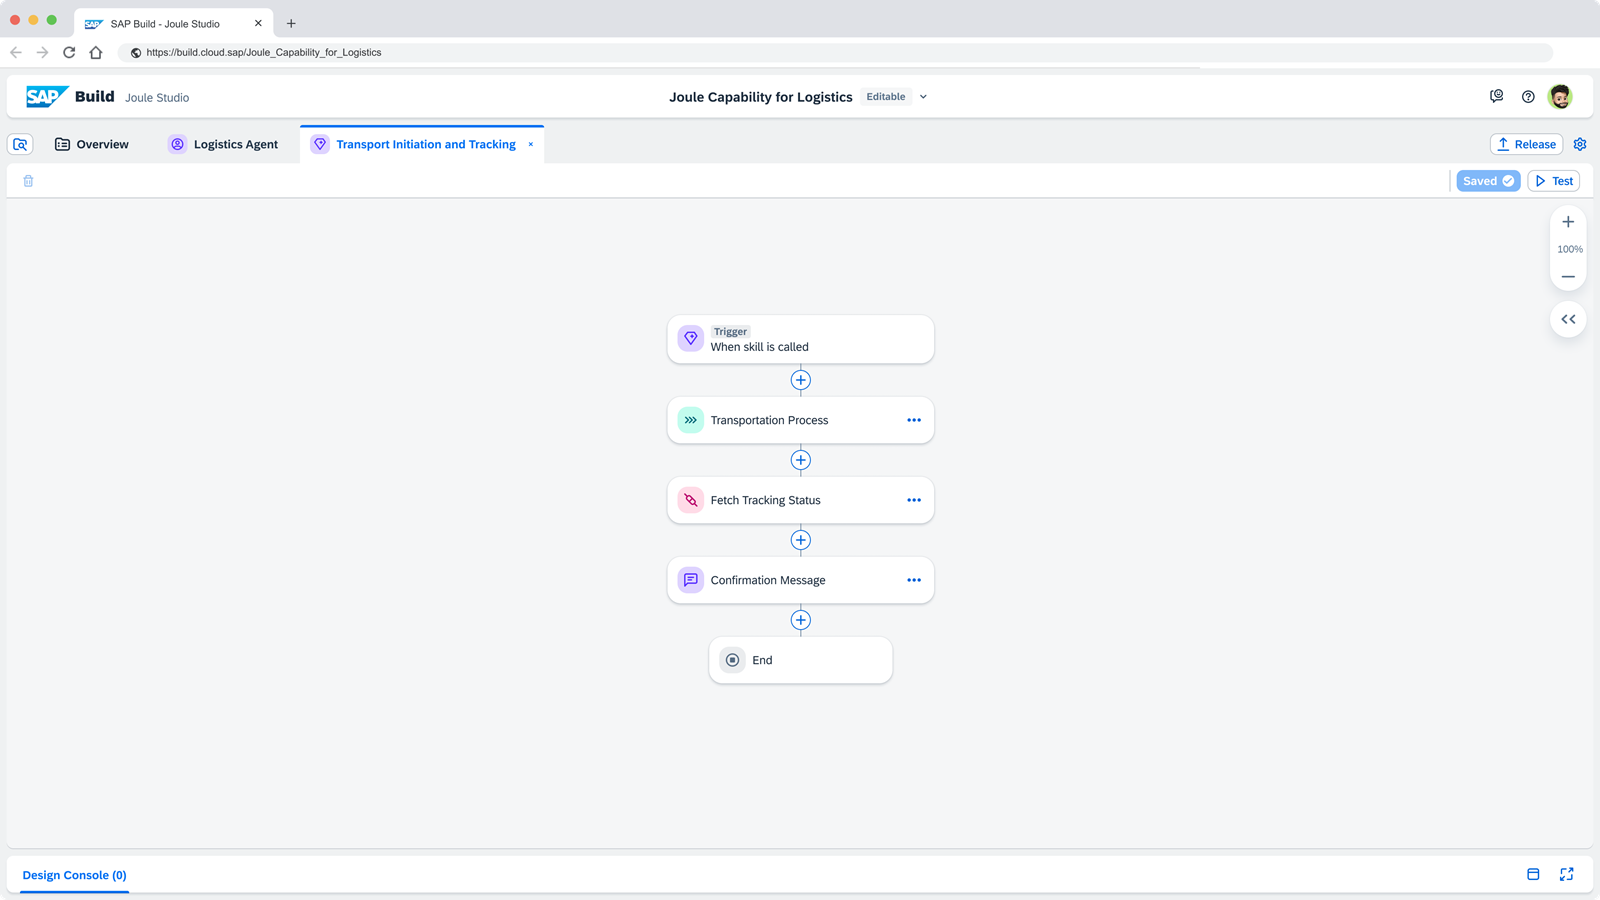Zoom out the canvas with minus
The width and height of the screenshot is (1600, 900).
tap(1568, 276)
